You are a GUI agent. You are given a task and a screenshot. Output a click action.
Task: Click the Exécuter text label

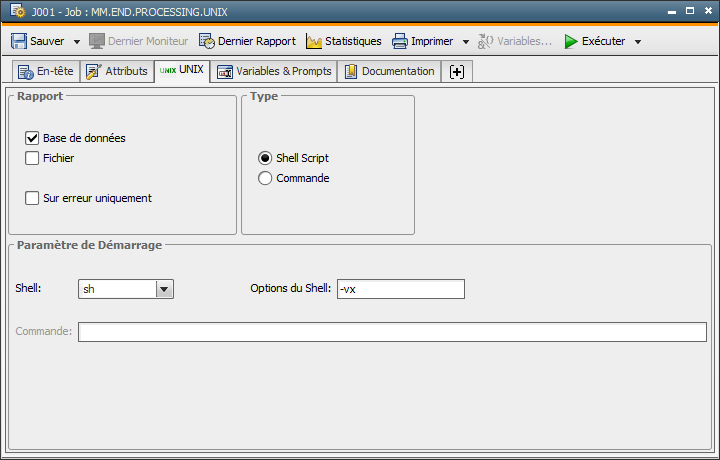[x=603, y=41]
